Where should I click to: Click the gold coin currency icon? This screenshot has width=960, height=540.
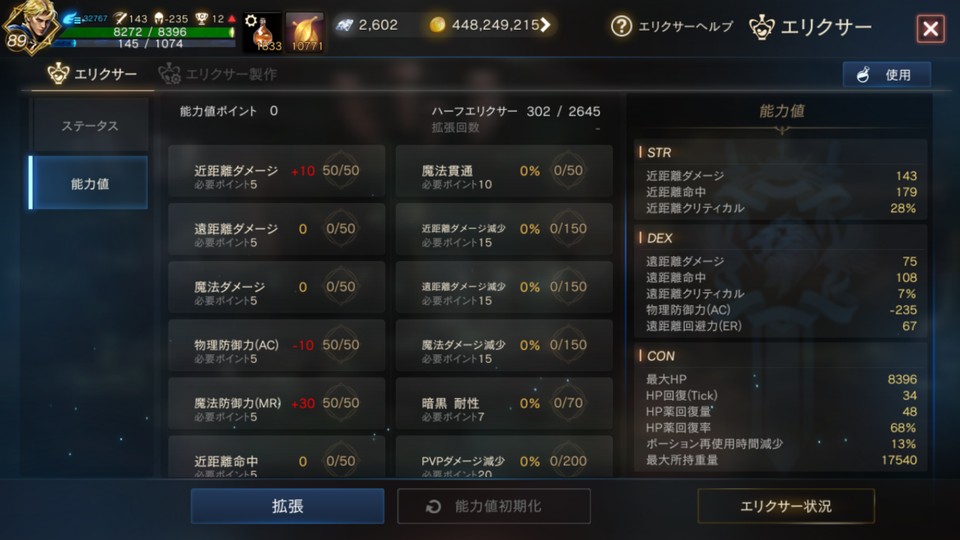pos(437,24)
